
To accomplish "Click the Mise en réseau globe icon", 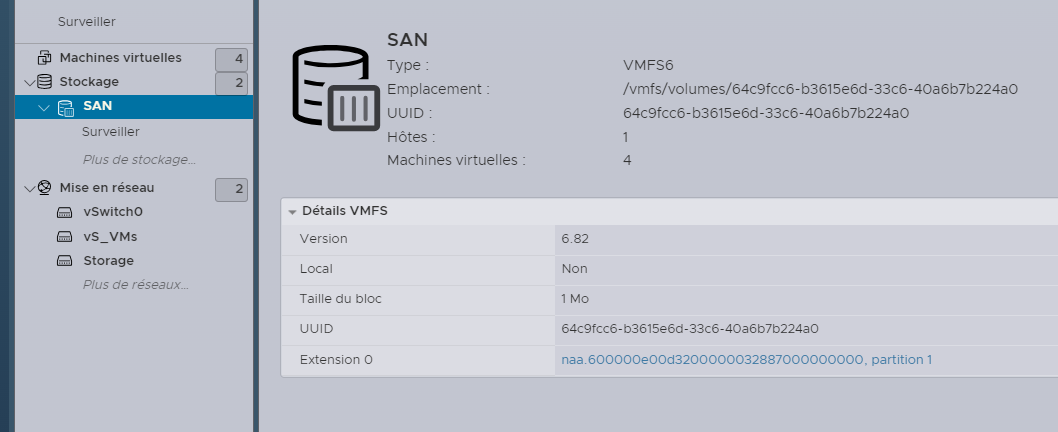I will [44, 188].
